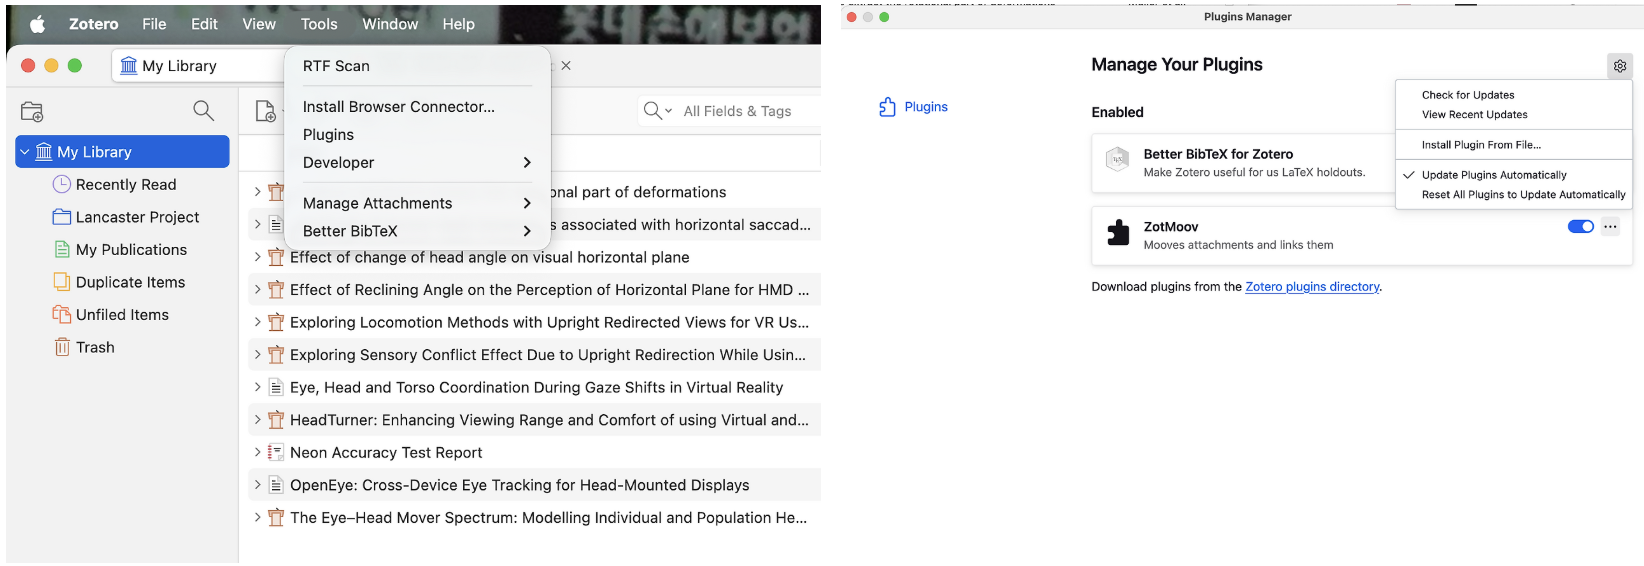Click the Zotero app menu
Image resolution: width=1644 pixels, height=566 pixels.
94,24
